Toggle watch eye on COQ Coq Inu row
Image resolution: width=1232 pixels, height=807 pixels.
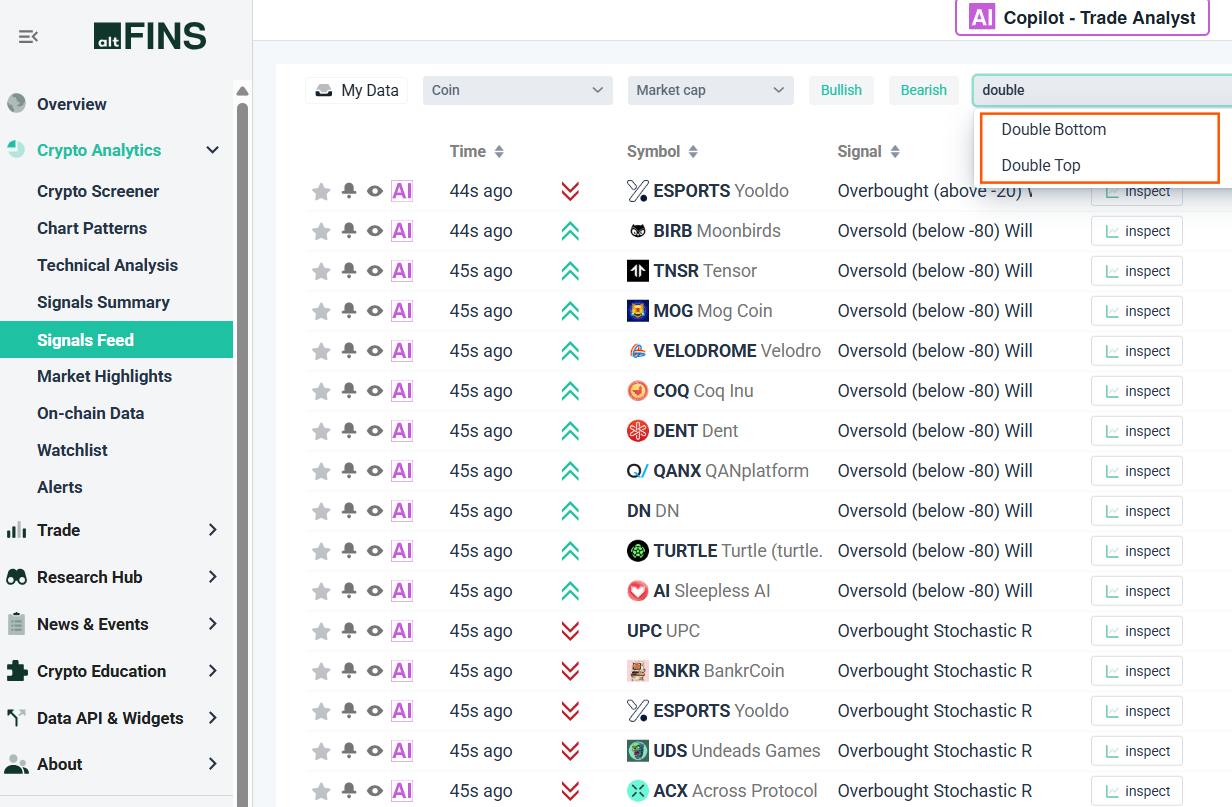click(x=375, y=391)
